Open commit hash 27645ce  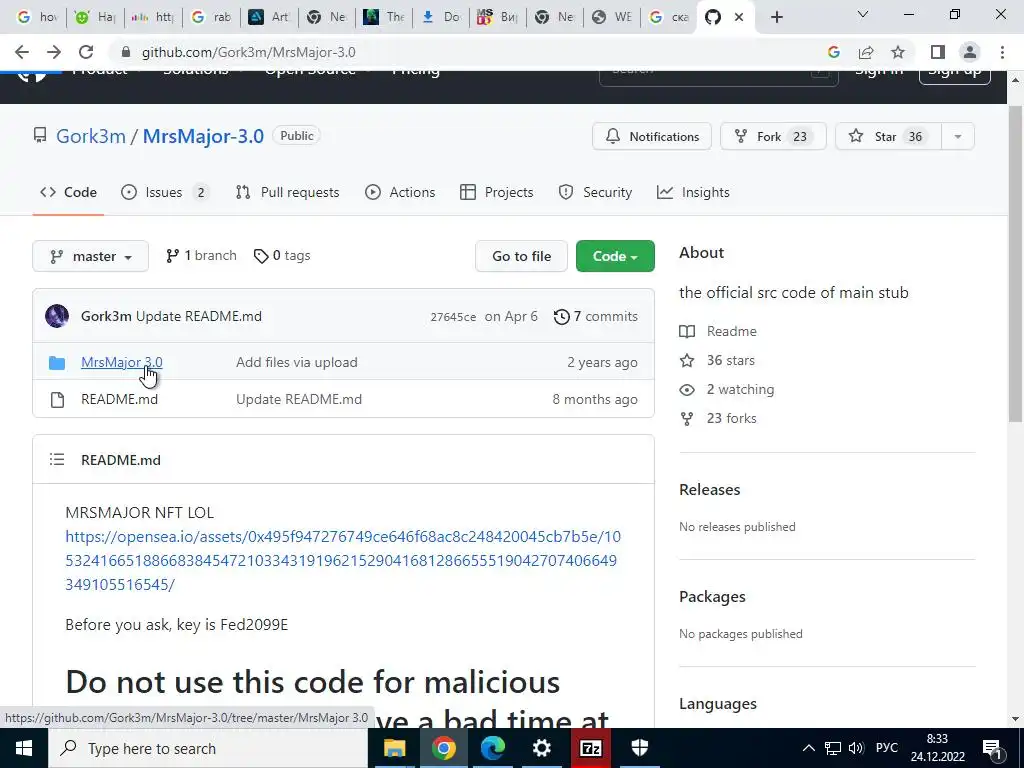tap(453, 317)
